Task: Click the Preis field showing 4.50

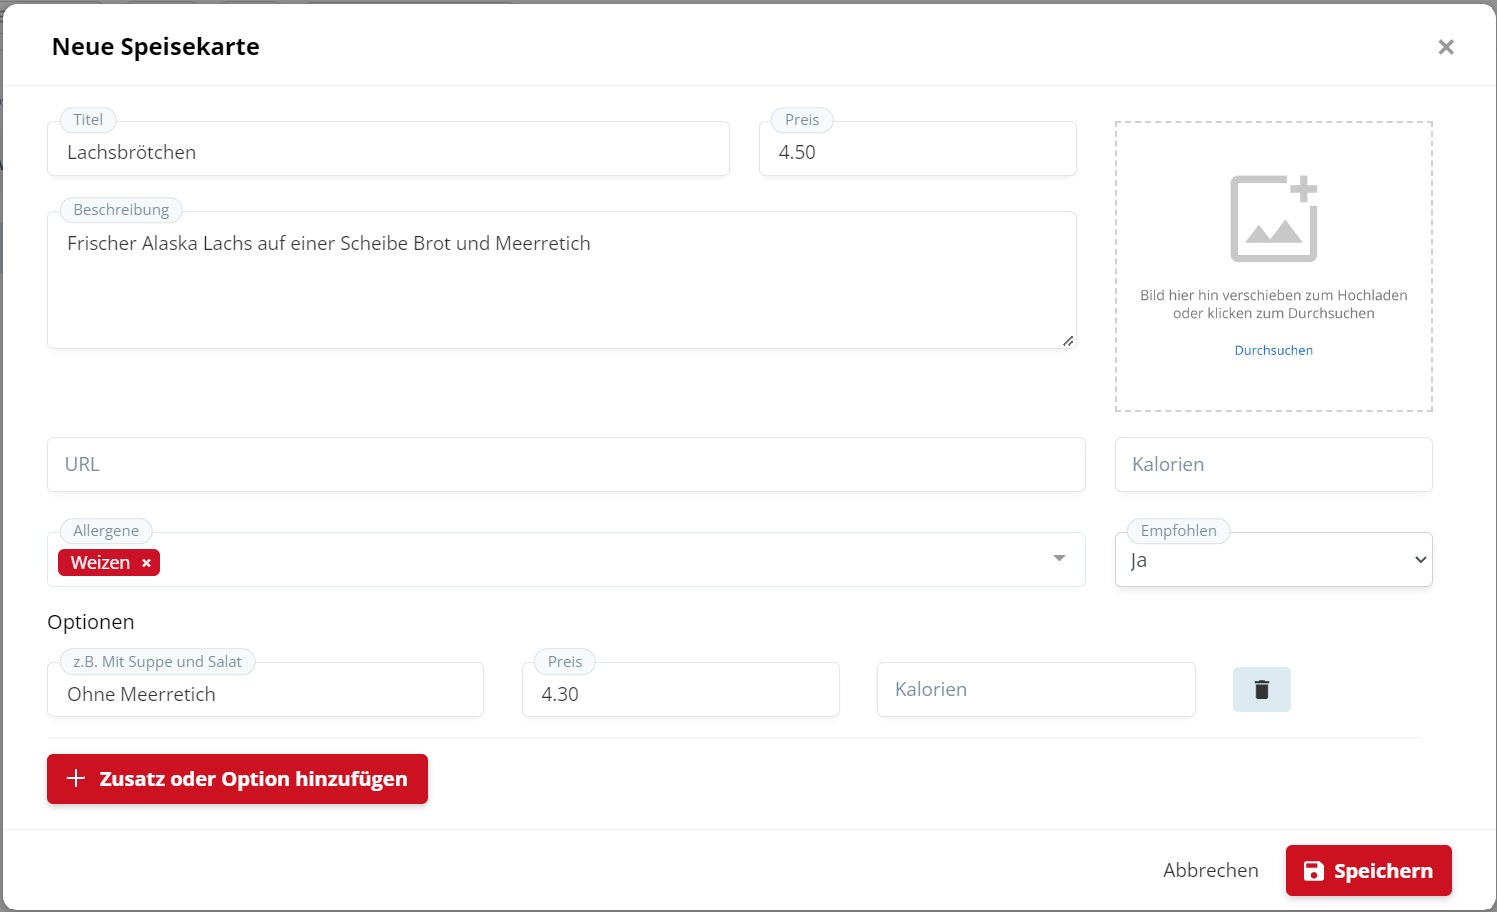Action: (917, 153)
